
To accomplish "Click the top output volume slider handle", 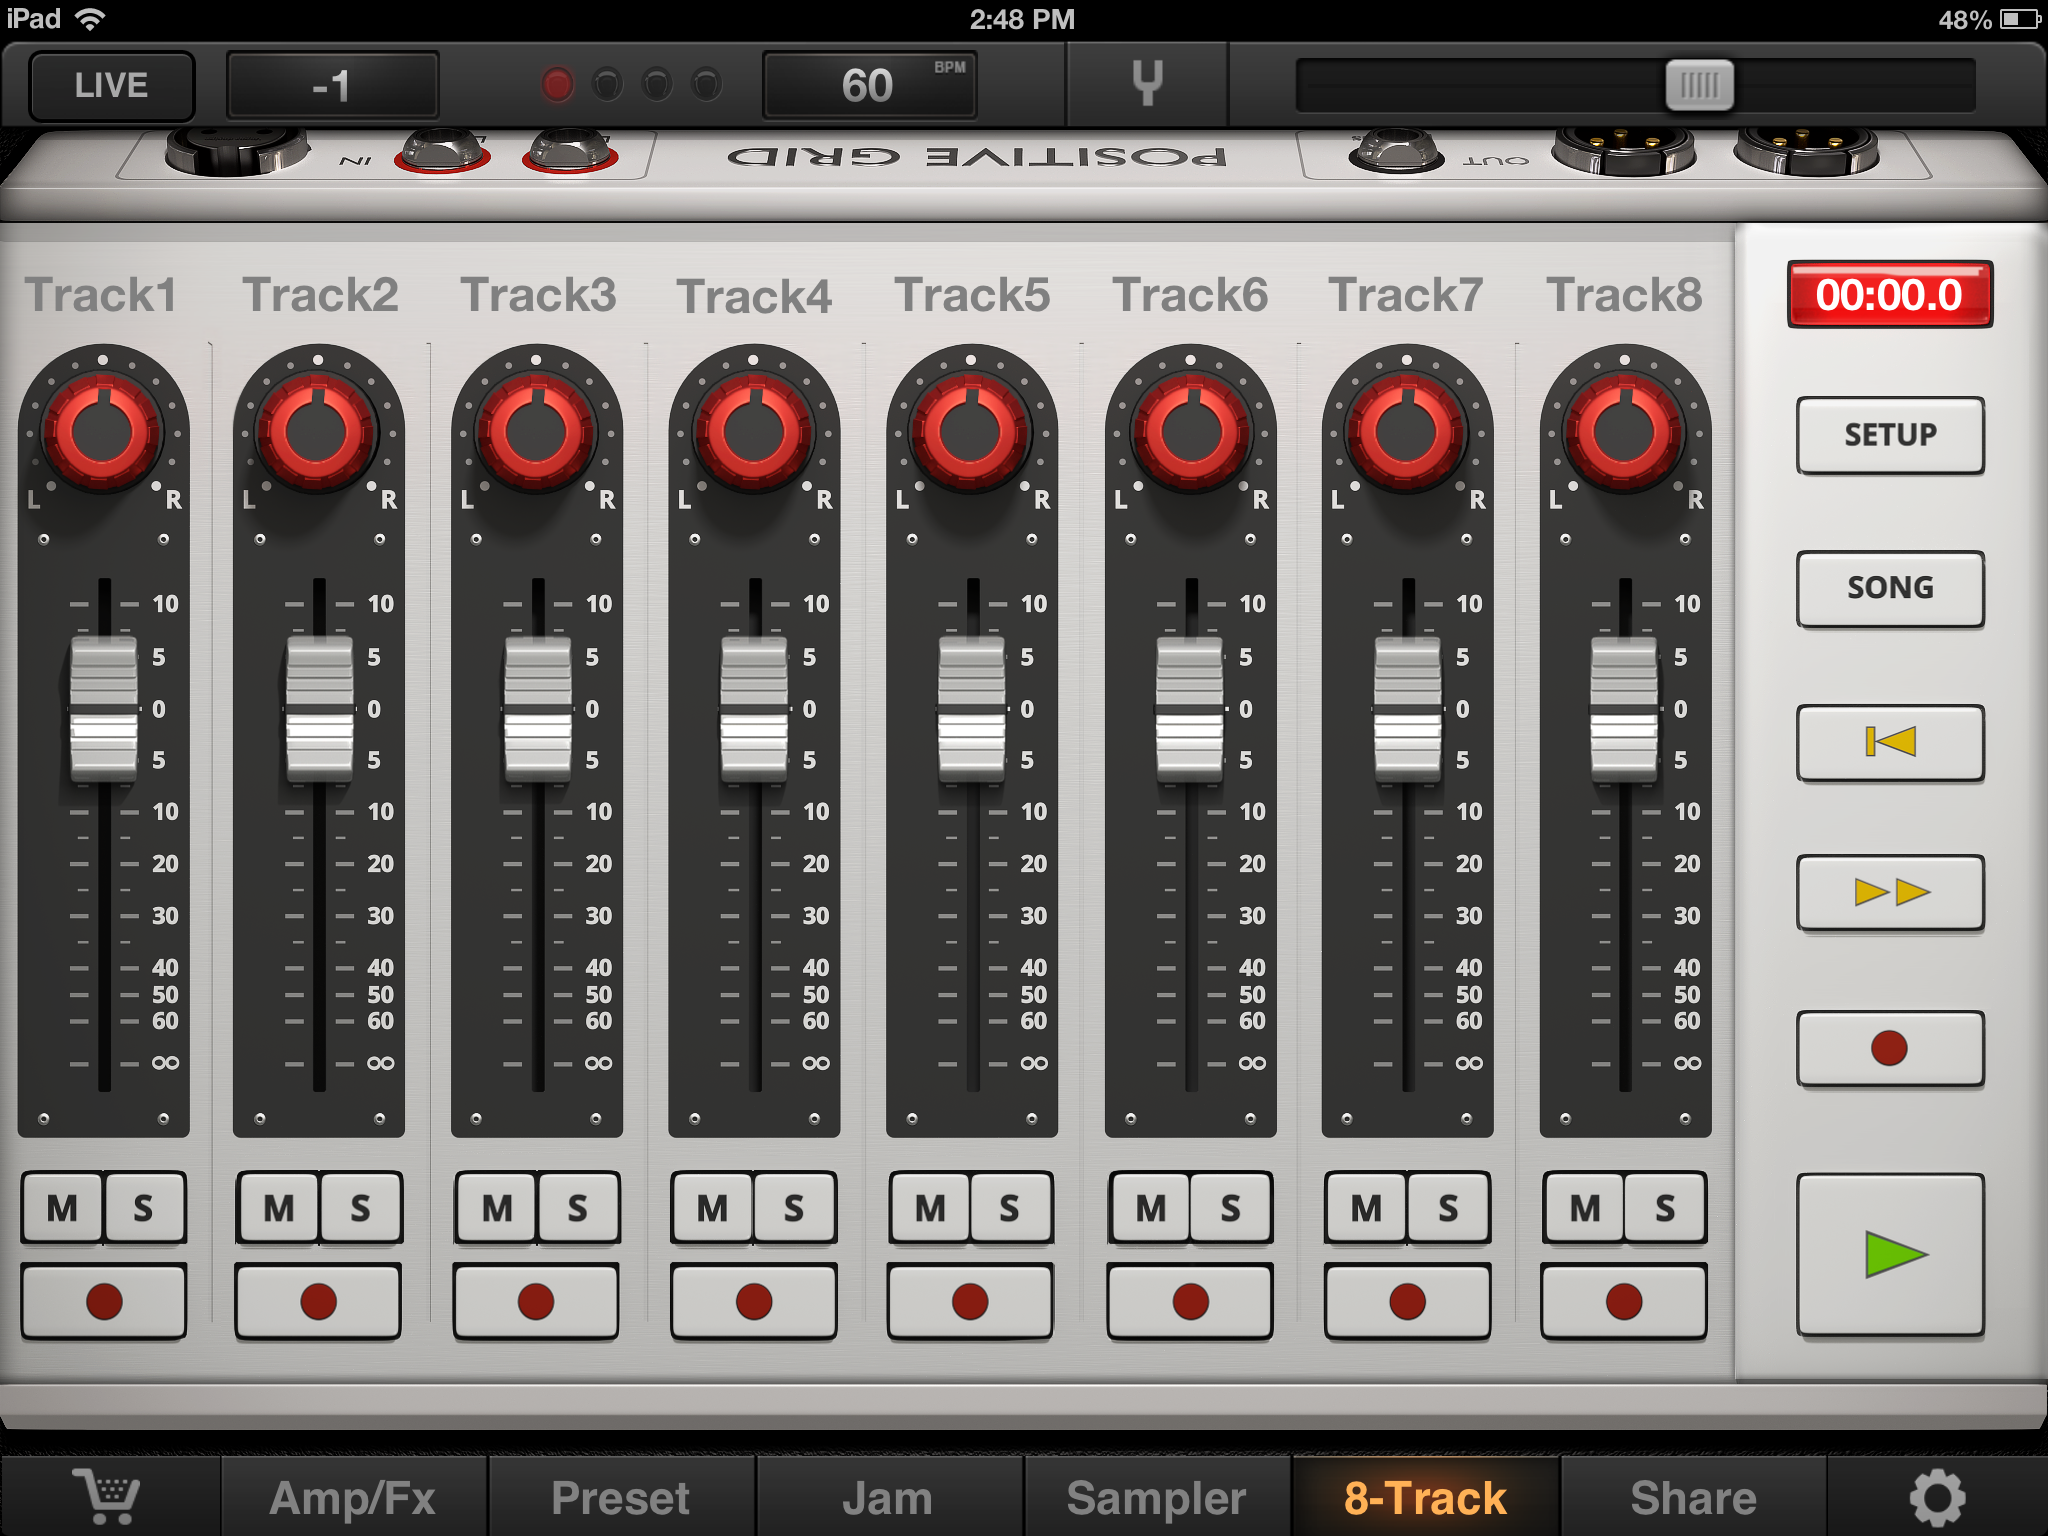I will tap(1699, 85).
